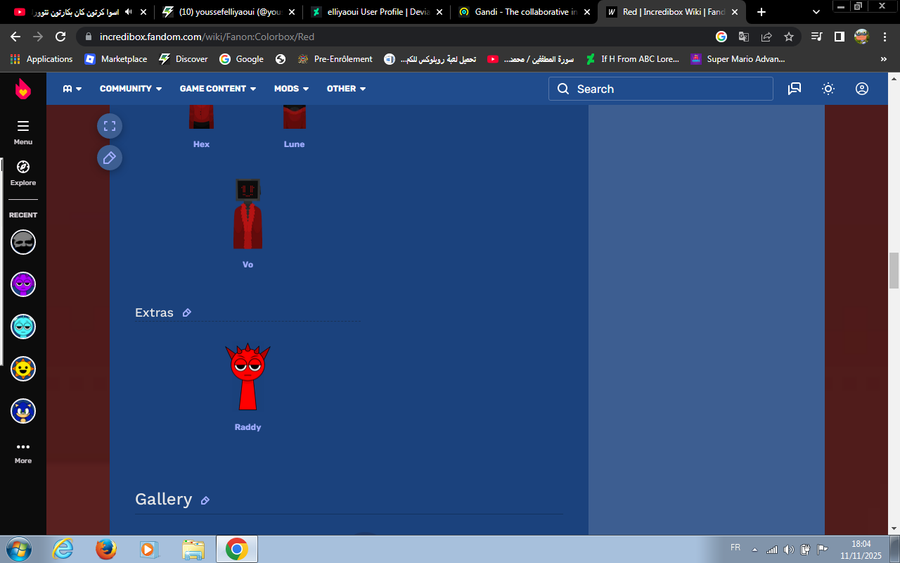The image size is (900, 563).
Task: Edit the Gallery section pencil icon
Action: click(205, 500)
